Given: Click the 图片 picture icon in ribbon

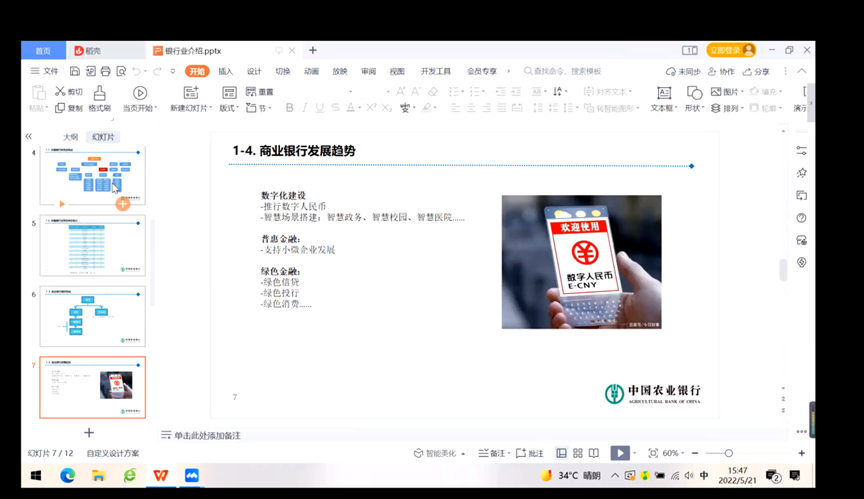Looking at the screenshot, I should (728, 92).
